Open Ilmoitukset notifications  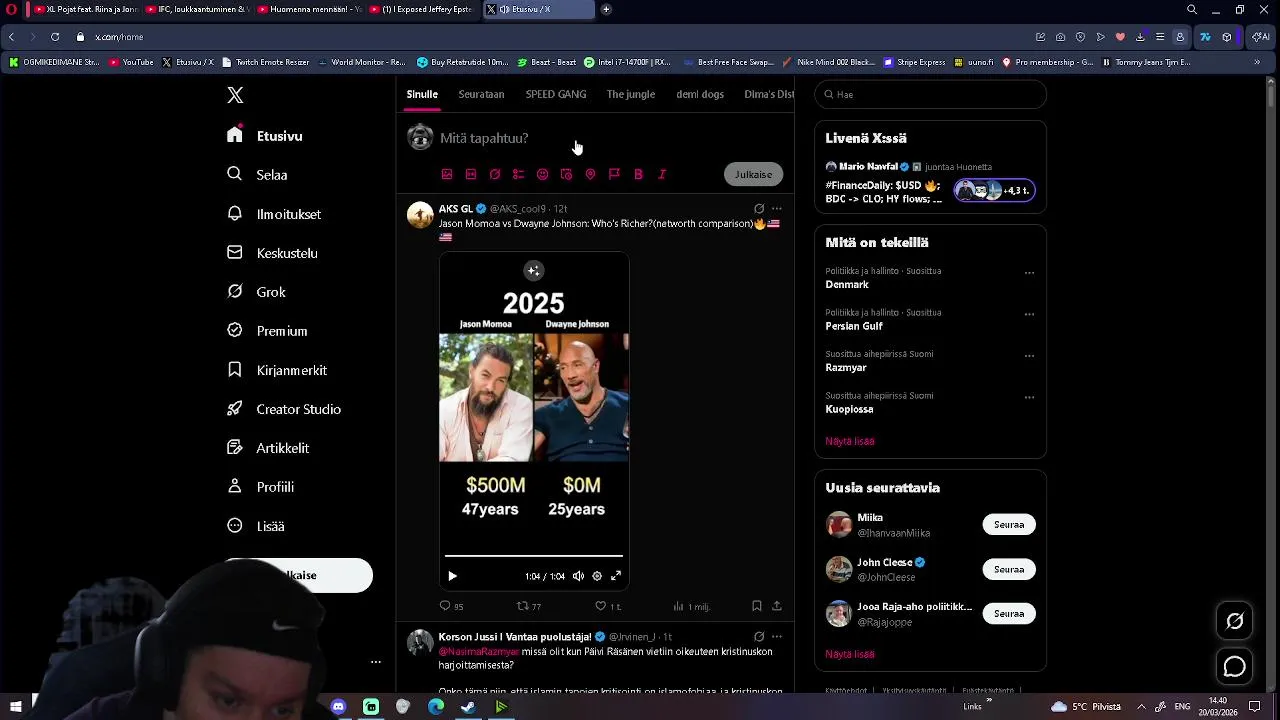[274, 214]
